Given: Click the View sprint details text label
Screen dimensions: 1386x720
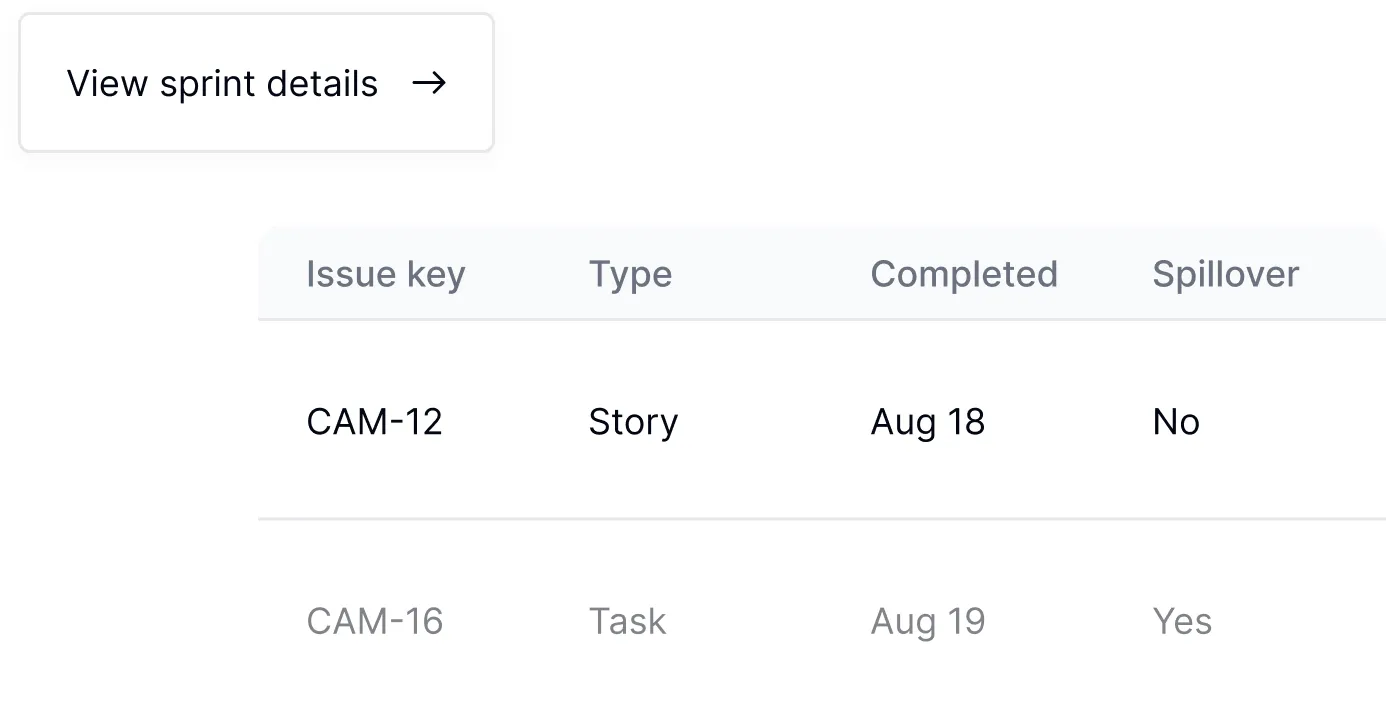Looking at the screenshot, I should [x=222, y=83].
